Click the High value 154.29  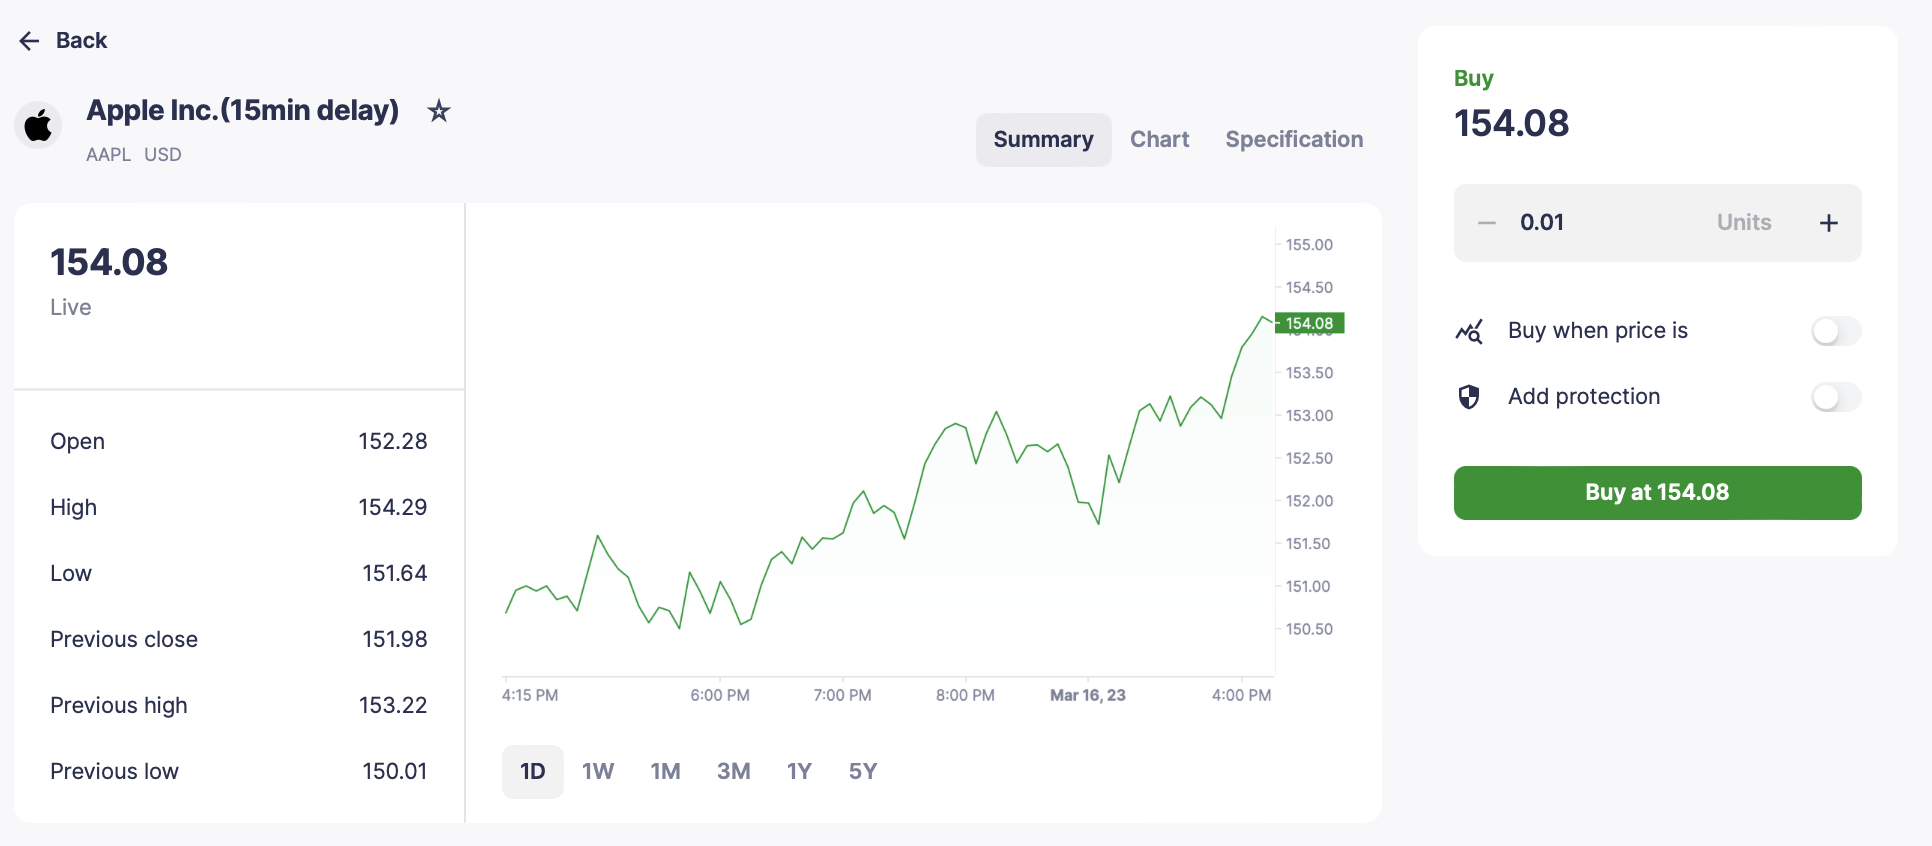click(393, 508)
